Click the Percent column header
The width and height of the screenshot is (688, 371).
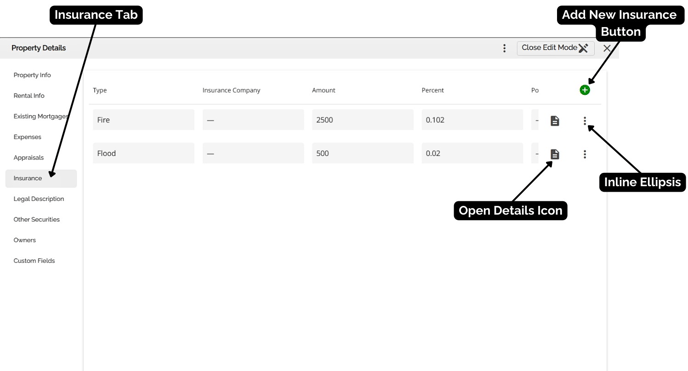pyautogui.click(x=433, y=90)
